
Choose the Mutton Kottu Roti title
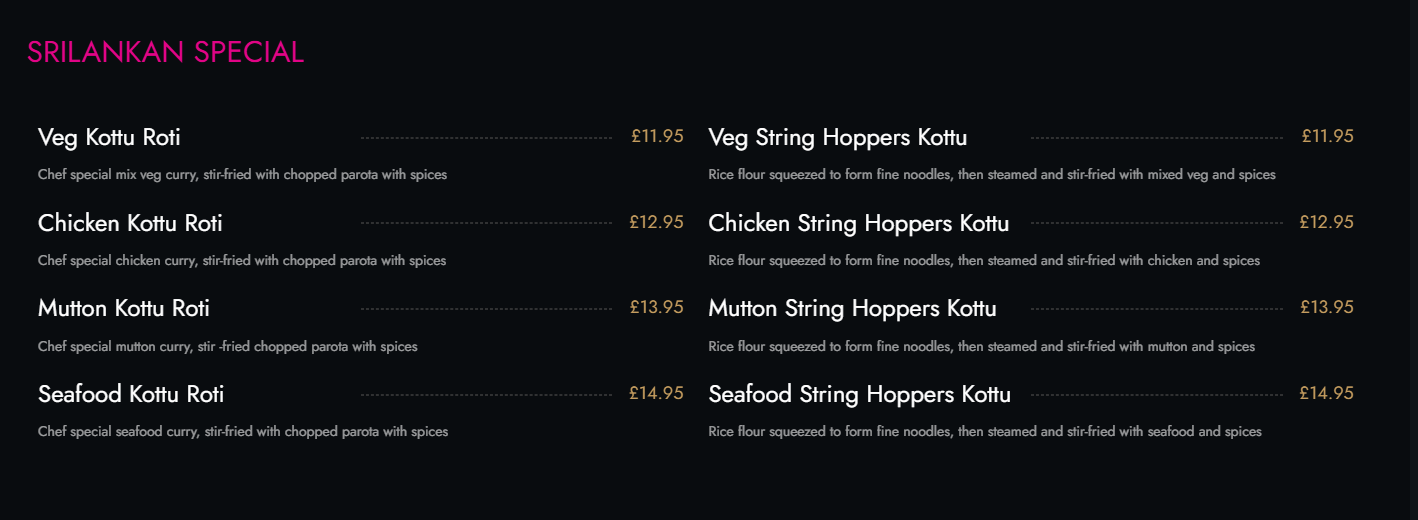point(124,308)
